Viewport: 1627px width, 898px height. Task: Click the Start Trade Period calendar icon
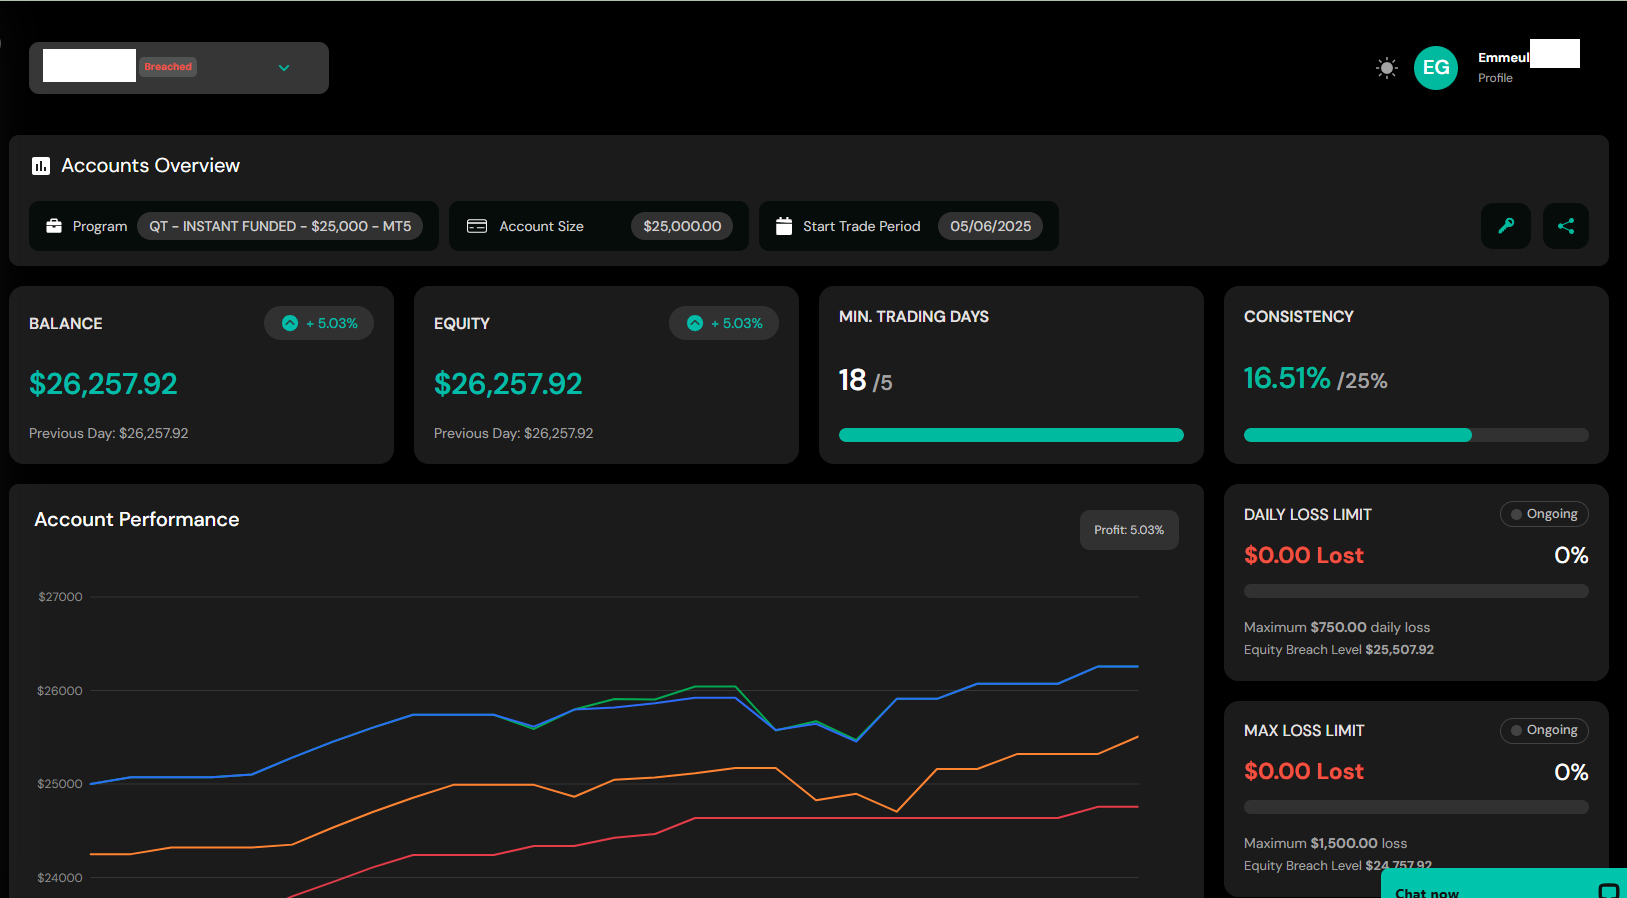(x=784, y=226)
